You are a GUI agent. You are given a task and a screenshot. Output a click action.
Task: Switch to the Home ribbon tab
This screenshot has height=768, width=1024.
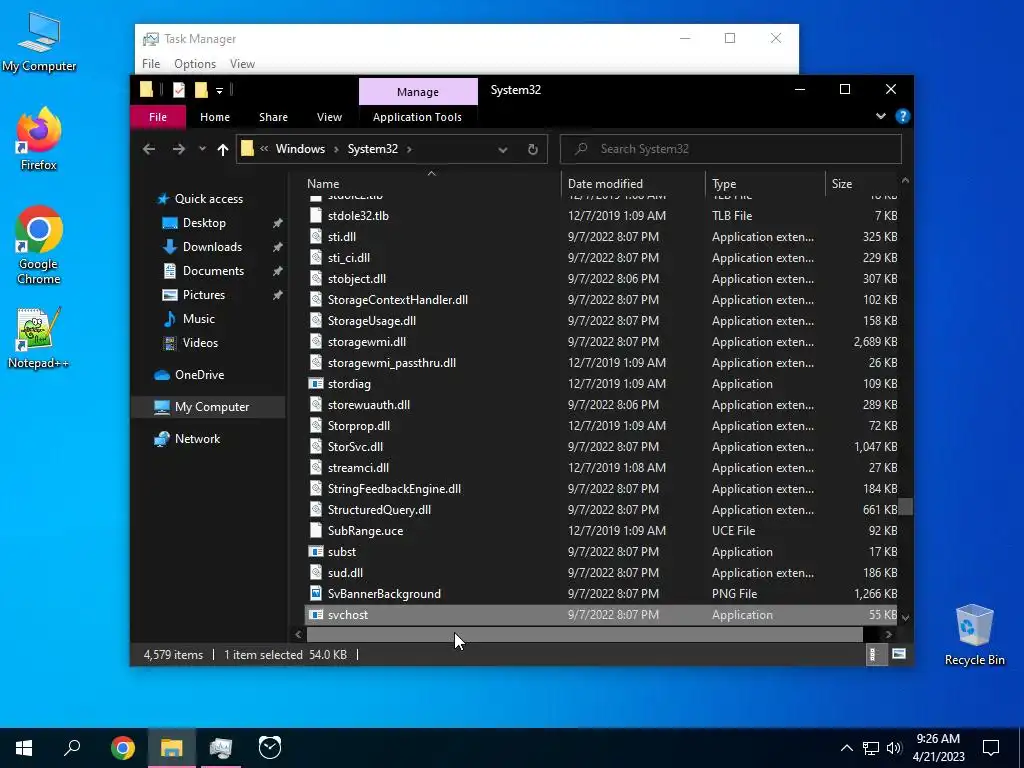[x=215, y=117]
